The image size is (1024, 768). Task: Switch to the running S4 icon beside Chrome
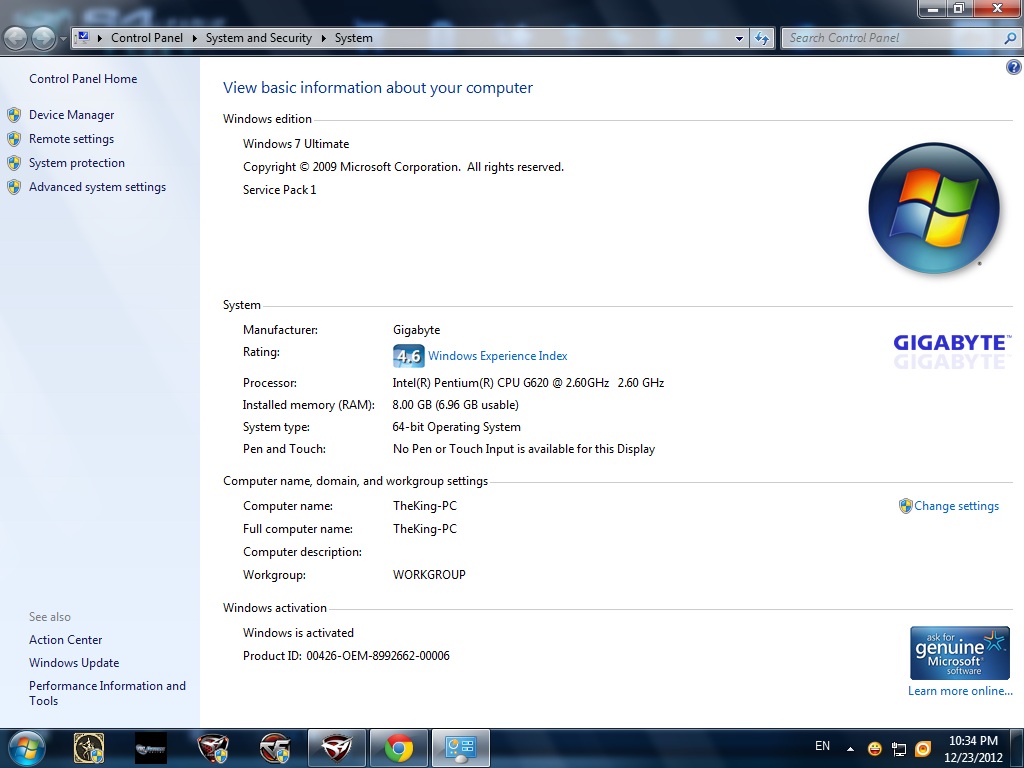[x=337, y=748]
